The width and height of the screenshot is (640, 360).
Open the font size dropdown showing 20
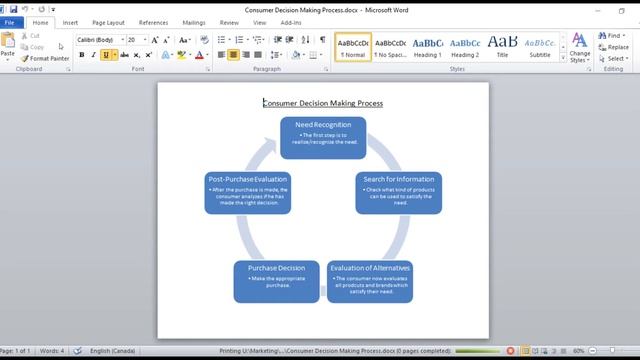pos(145,40)
